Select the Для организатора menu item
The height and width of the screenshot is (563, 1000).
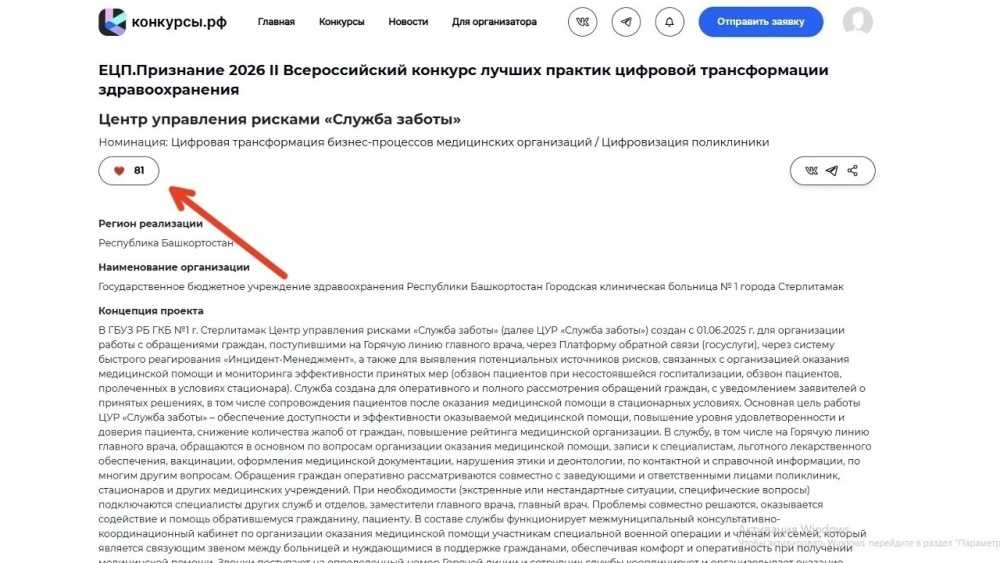coord(494,22)
